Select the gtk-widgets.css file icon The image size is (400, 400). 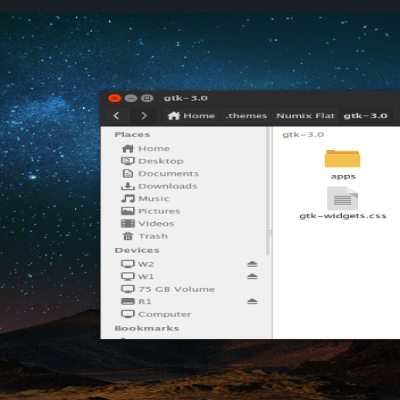coord(343,198)
